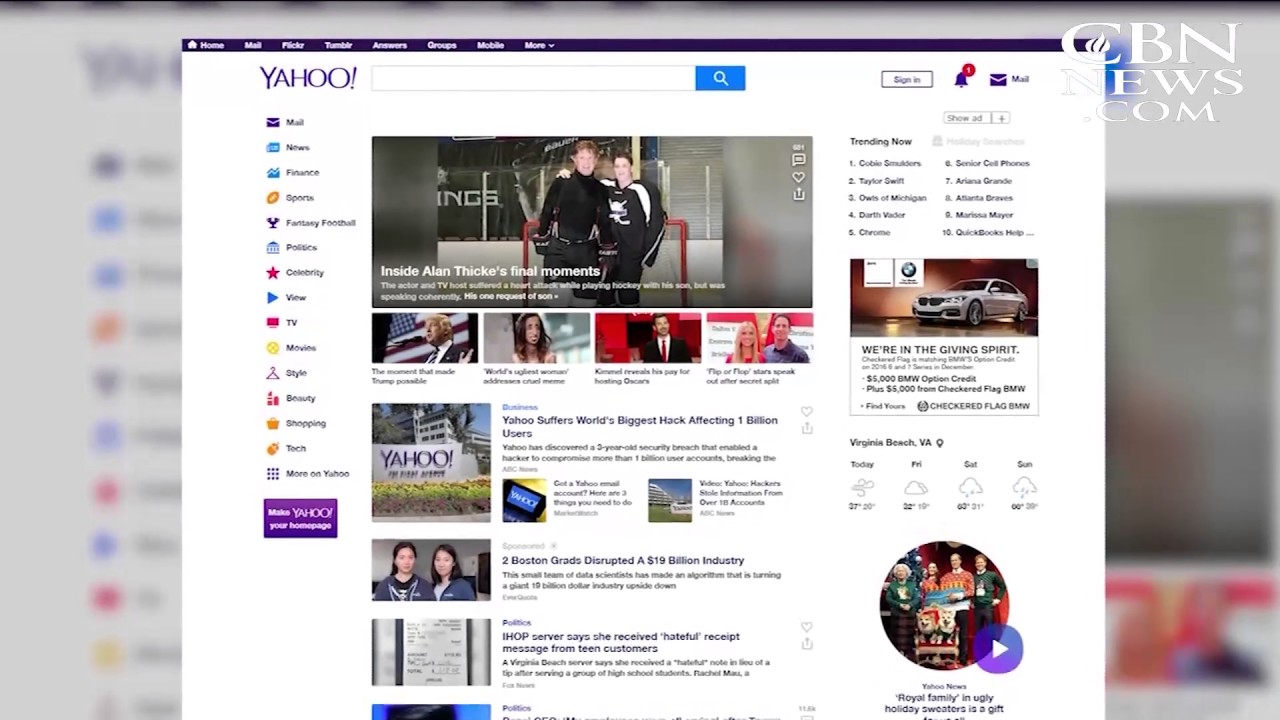This screenshot has height=720, width=1280.
Task: Click the Finance icon in the sidebar
Action: [x=273, y=172]
